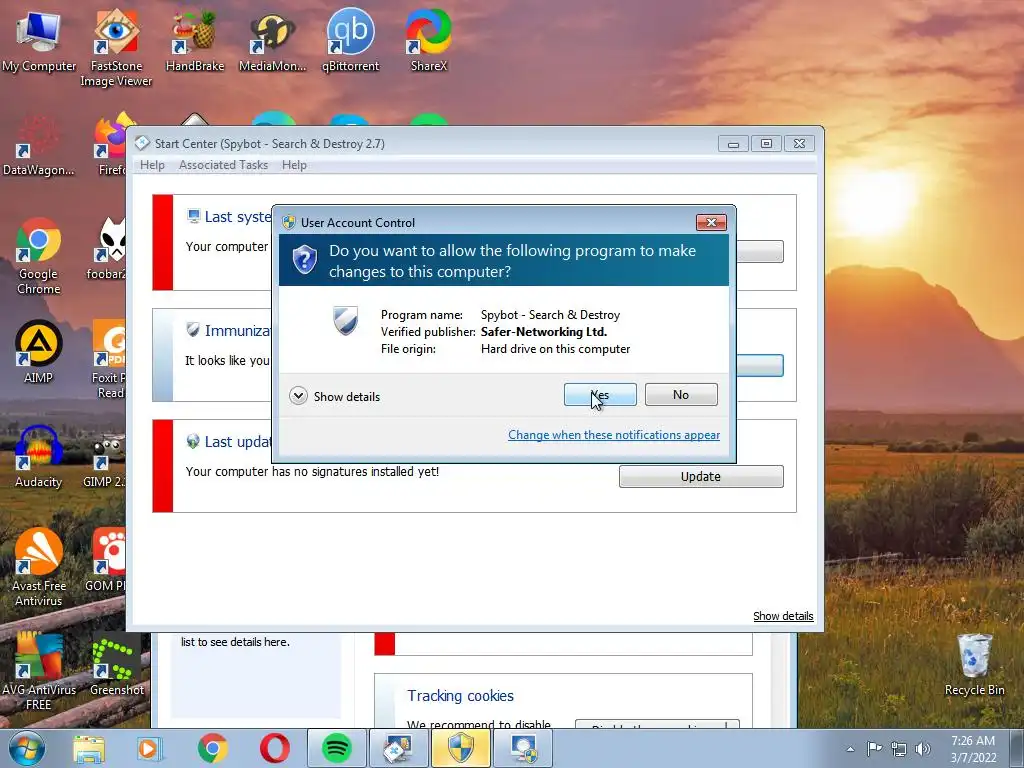
Task: Launch FastStone Image Viewer shortcut
Action: (116, 49)
